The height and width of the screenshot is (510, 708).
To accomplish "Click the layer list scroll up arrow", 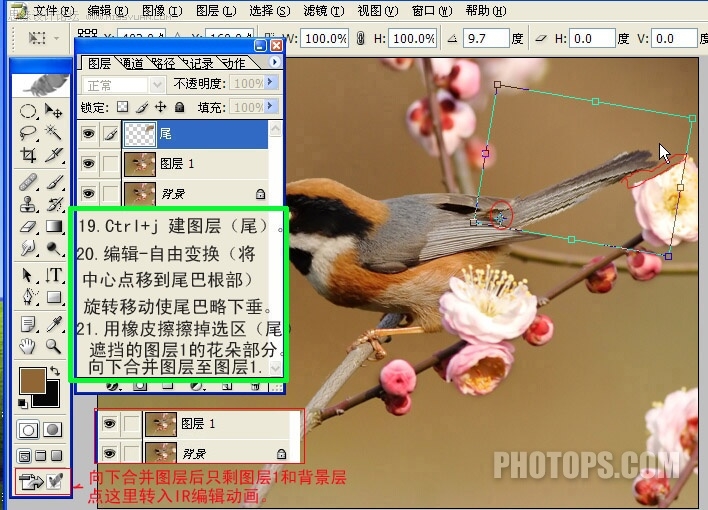I will click(x=275, y=130).
